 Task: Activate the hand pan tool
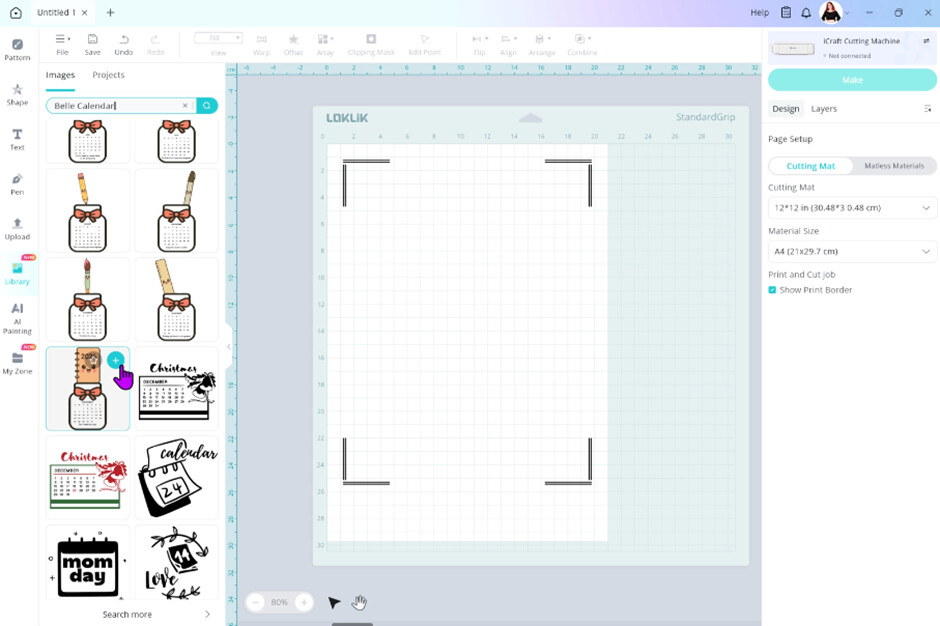[x=359, y=602]
